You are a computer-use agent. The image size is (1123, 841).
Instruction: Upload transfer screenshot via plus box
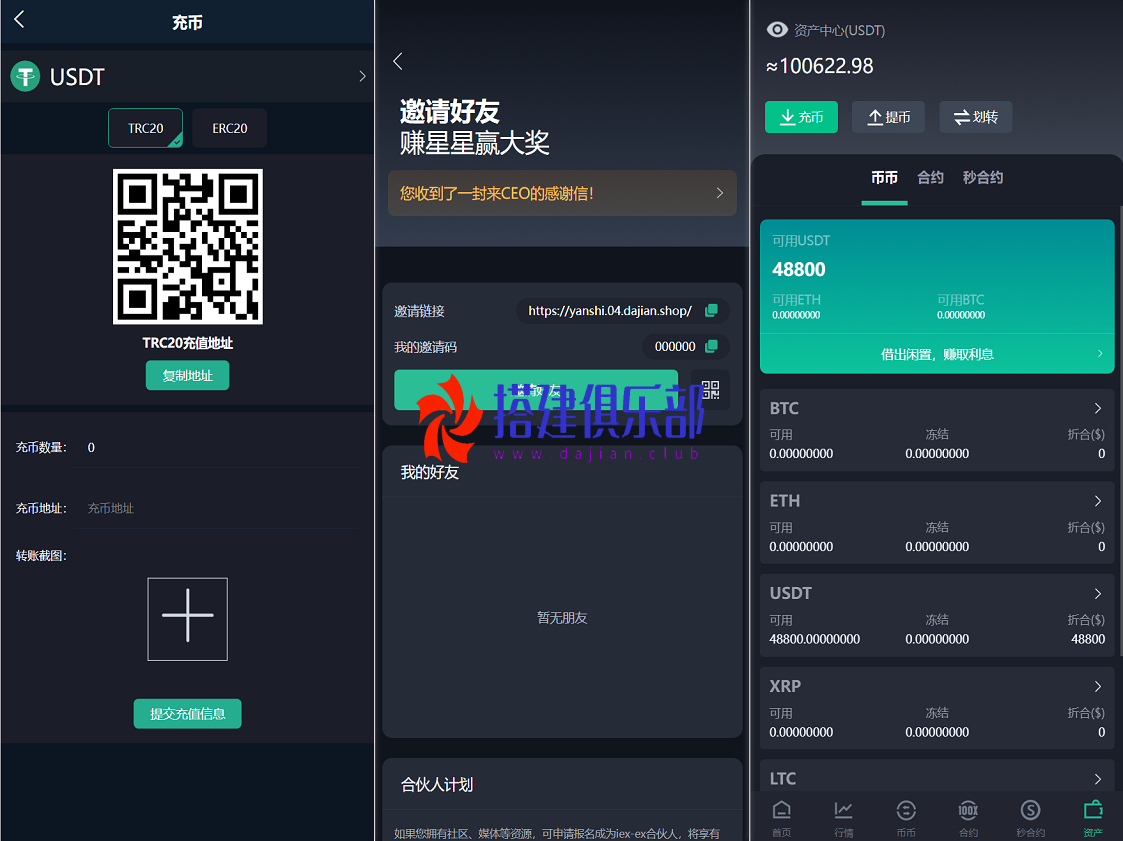tap(188, 619)
